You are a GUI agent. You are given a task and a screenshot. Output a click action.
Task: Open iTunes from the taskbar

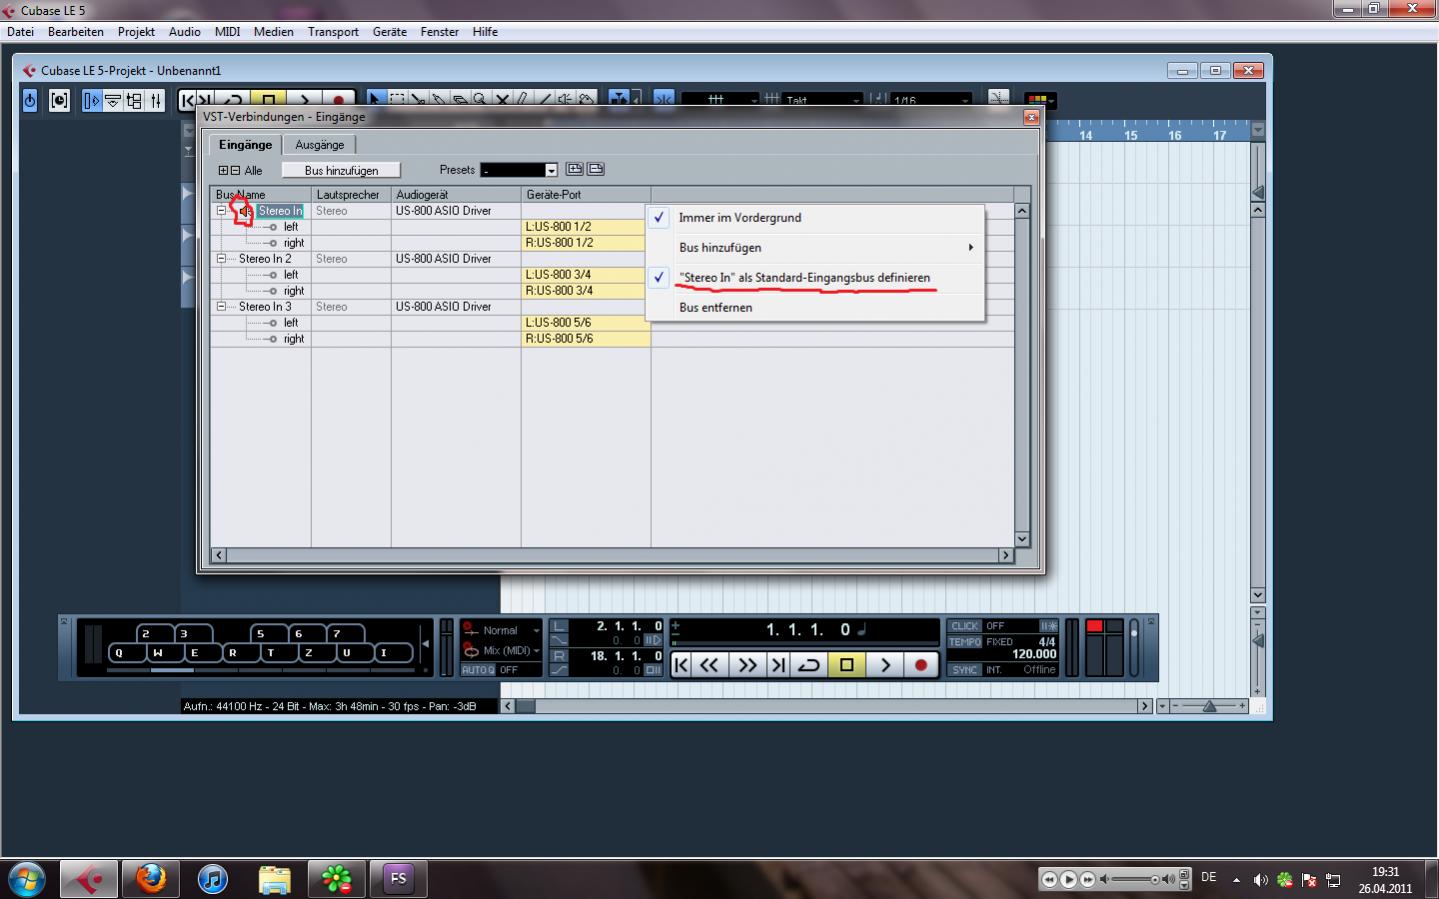212,879
